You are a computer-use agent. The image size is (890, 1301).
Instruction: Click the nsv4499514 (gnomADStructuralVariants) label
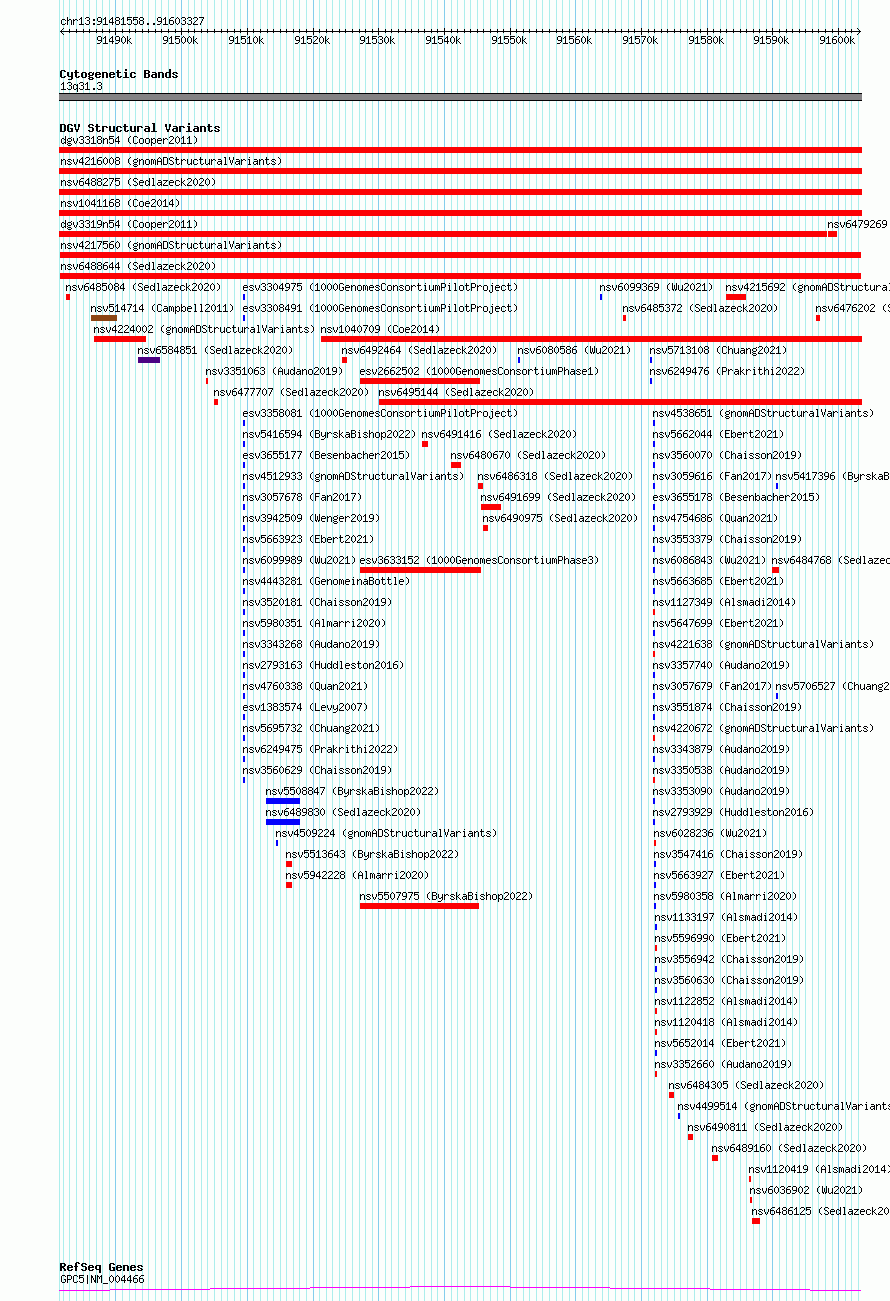click(x=783, y=1106)
